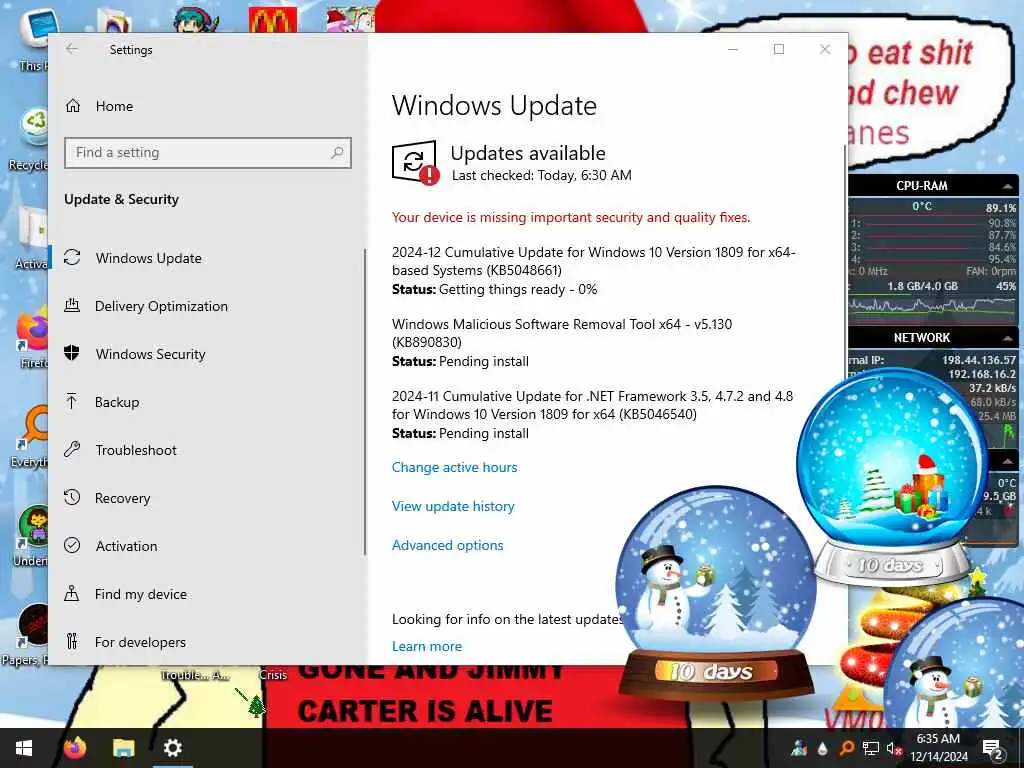
Task: Open Advanced options link
Action: click(x=448, y=546)
